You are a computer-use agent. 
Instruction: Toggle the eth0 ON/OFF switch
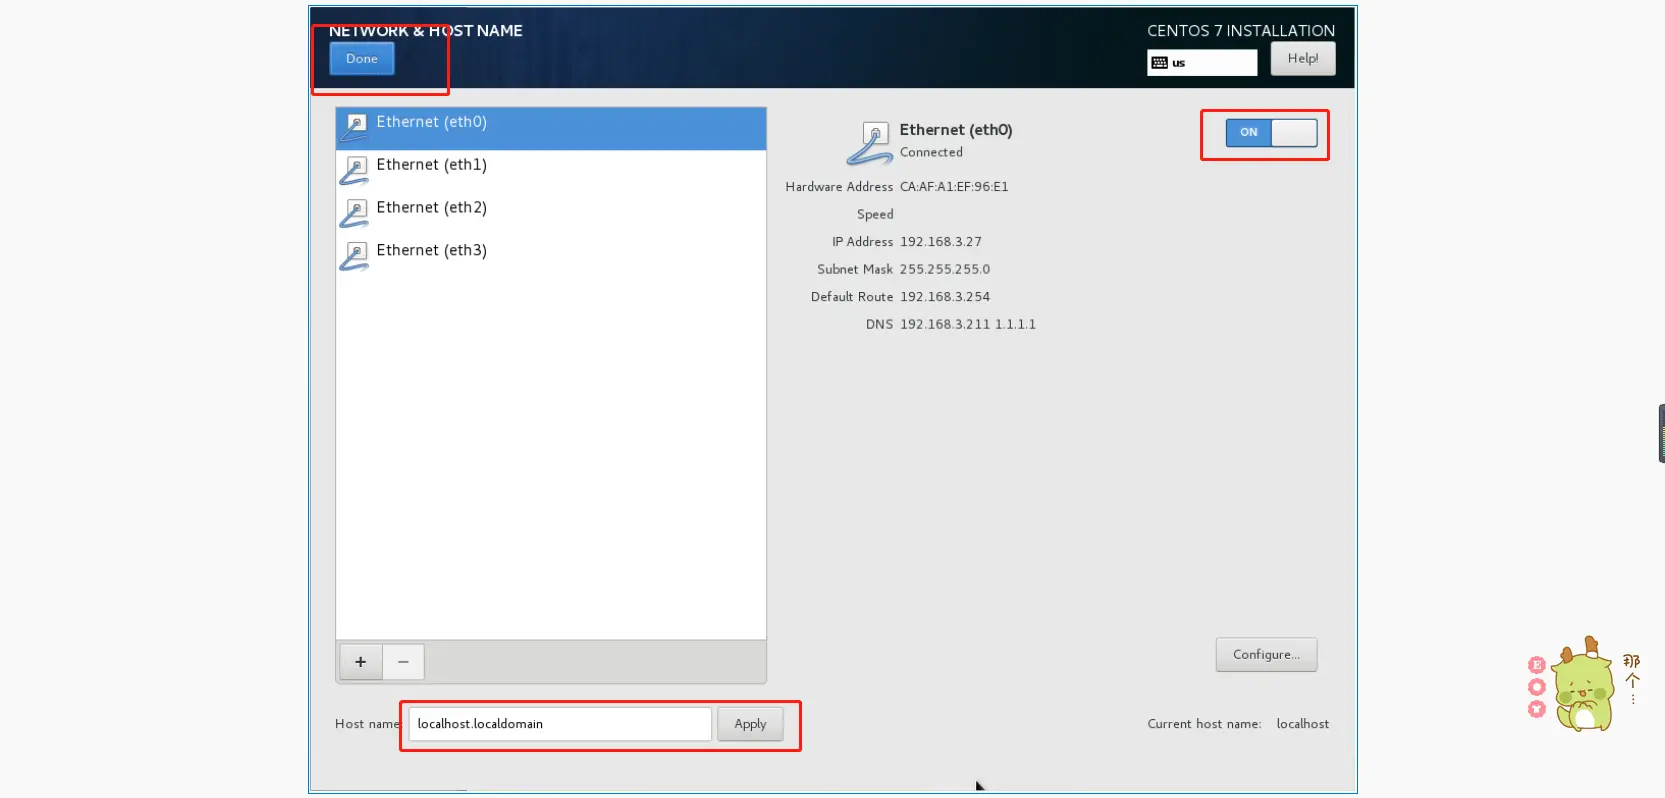(x=1271, y=133)
